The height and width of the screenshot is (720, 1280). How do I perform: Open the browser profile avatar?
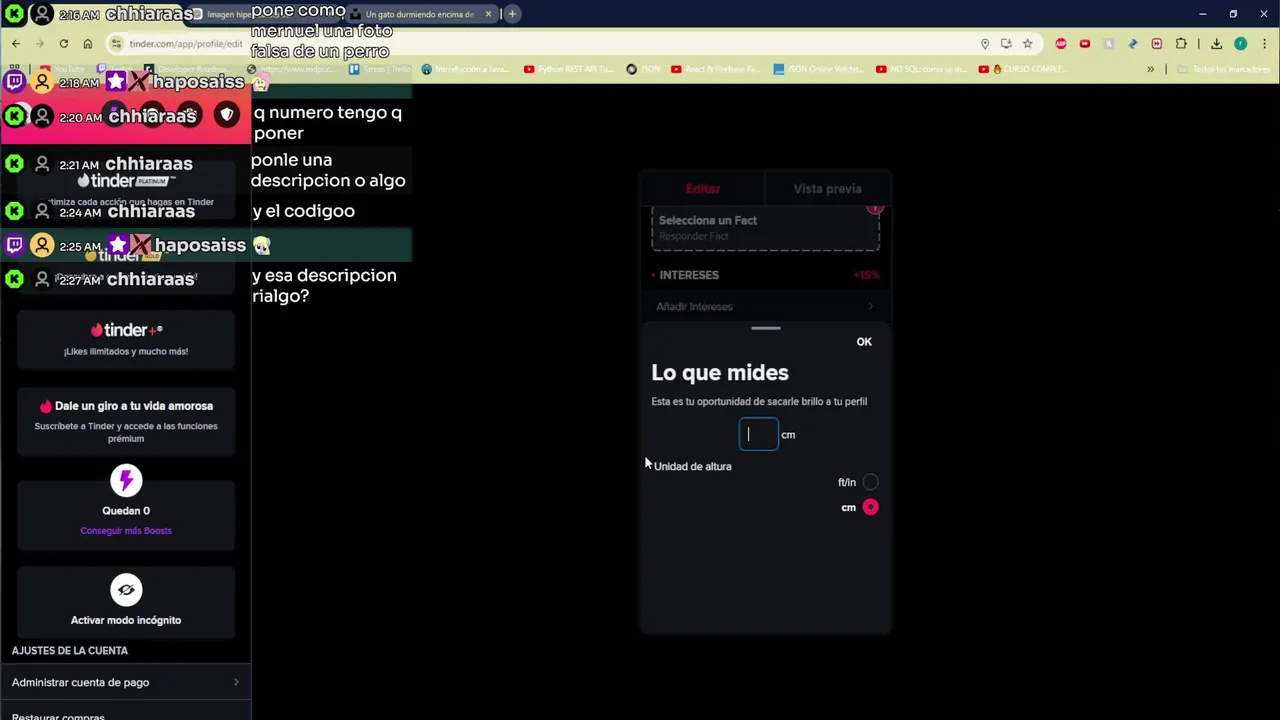(1240, 44)
